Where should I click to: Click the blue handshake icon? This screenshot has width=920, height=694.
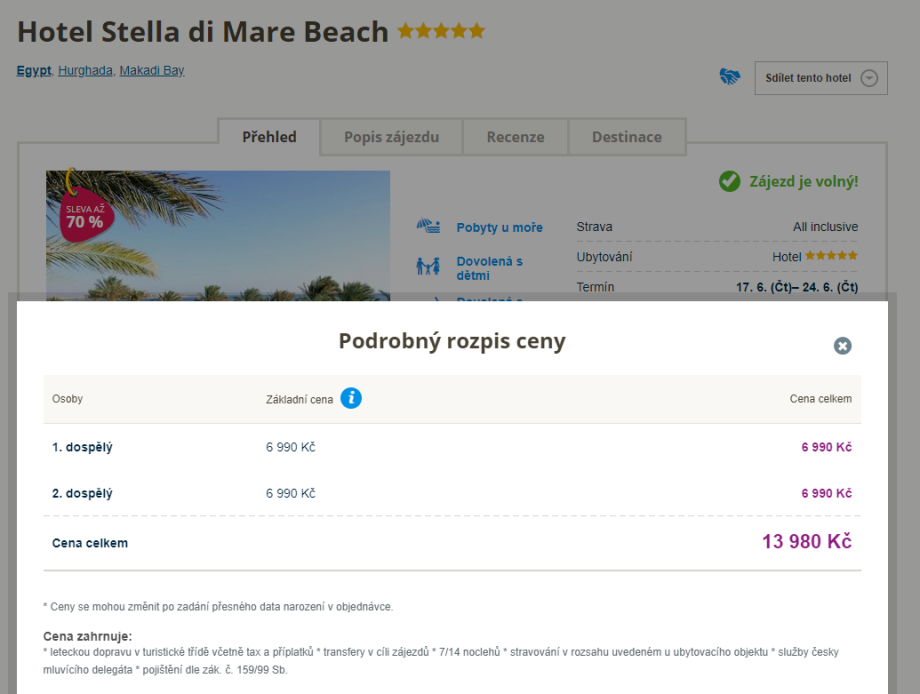(x=730, y=77)
